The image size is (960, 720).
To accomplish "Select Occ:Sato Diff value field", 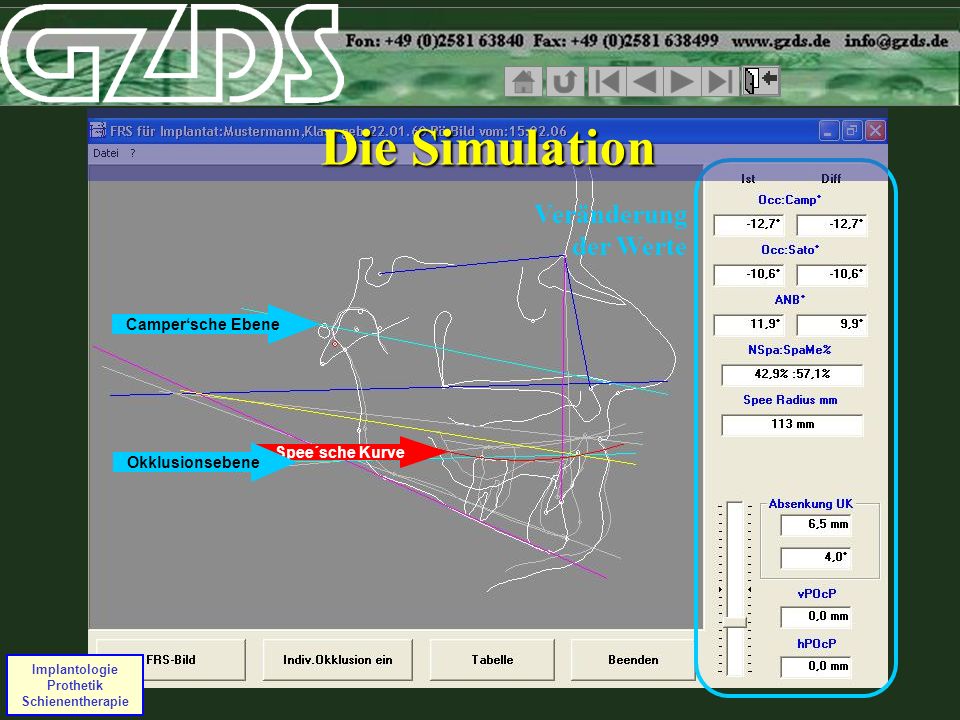I will (831, 274).
